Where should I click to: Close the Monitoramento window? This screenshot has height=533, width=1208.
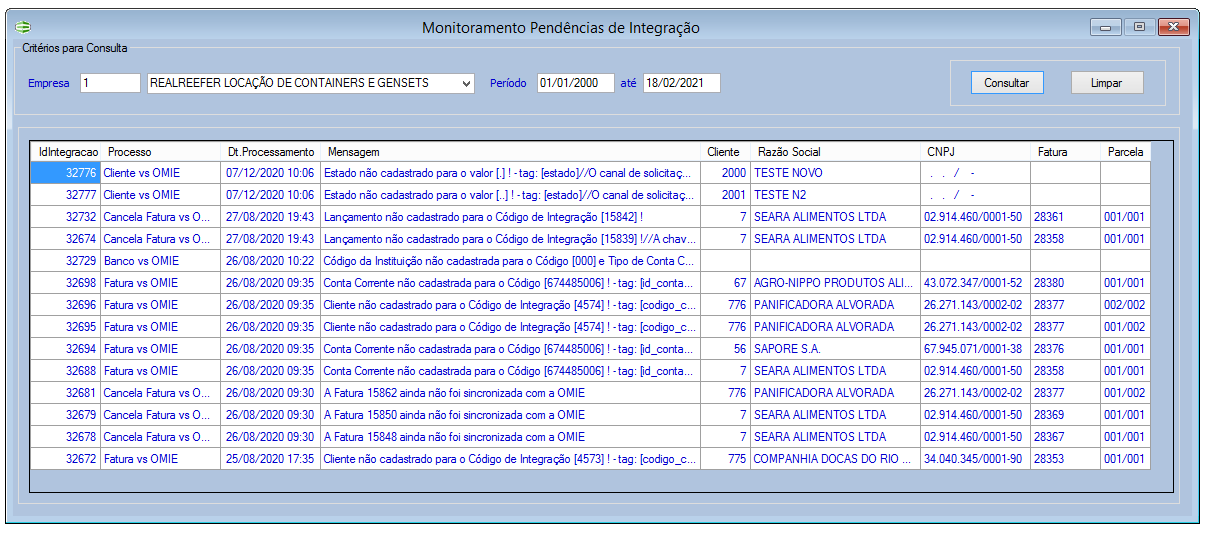click(1173, 27)
